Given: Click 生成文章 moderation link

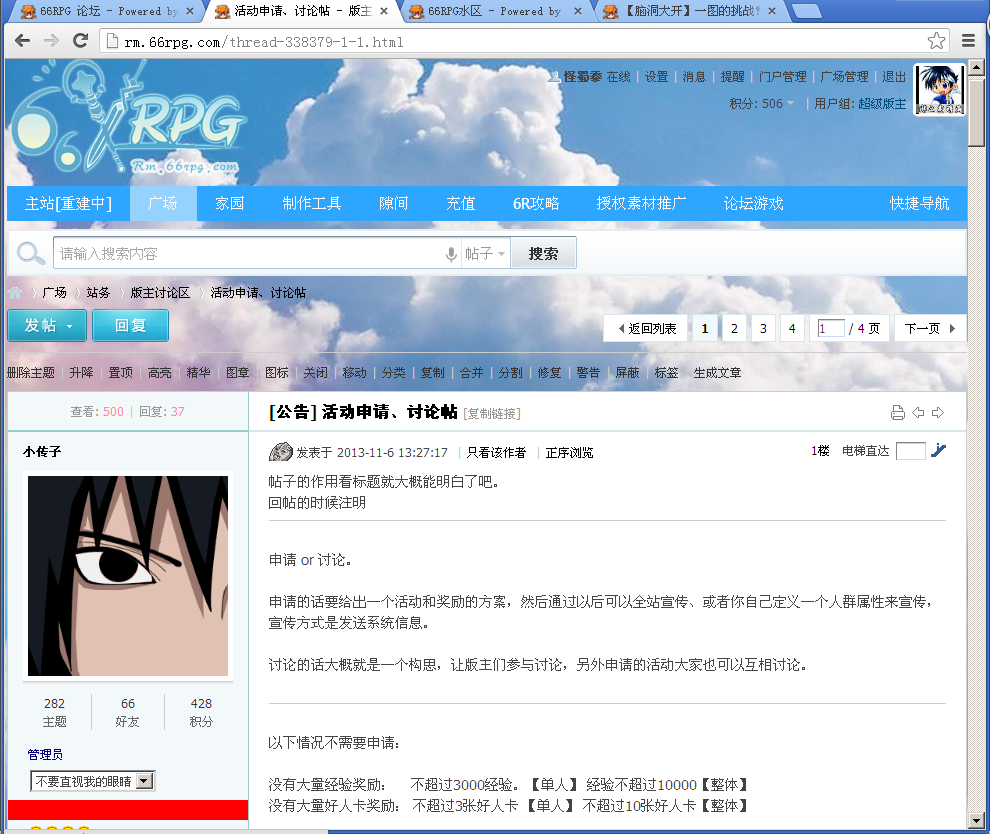Looking at the screenshot, I should point(717,372).
